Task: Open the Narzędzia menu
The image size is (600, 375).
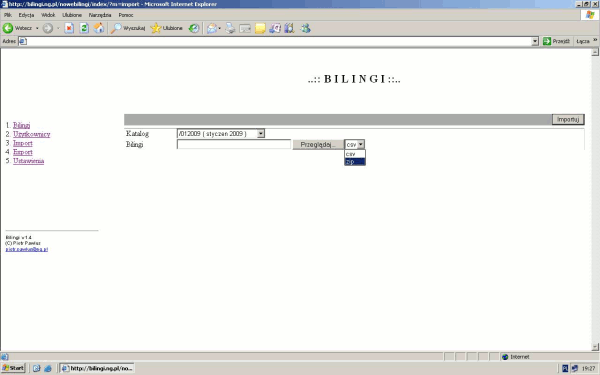Action: 100,15
